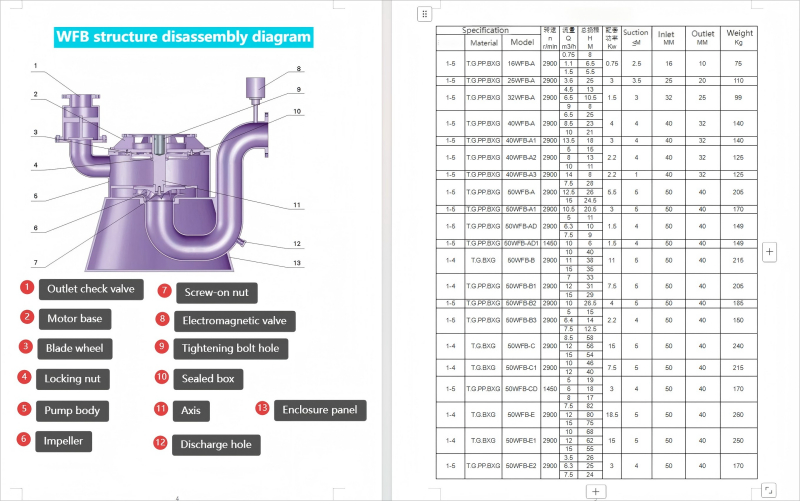Click the 'Outlet check valve' label
This screenshot has width=800, height=501.
click(x=87, y=289)
